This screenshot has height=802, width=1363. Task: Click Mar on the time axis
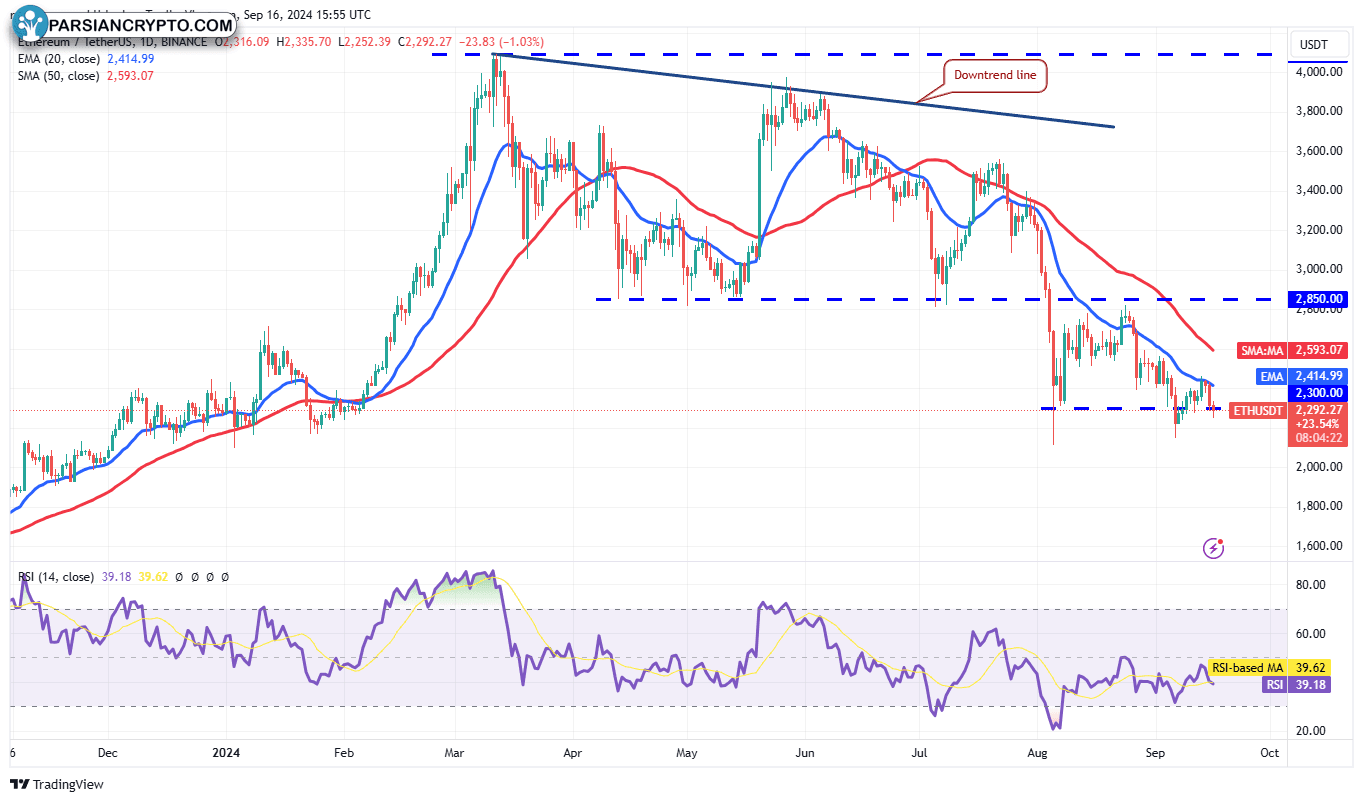pos(454,752)
